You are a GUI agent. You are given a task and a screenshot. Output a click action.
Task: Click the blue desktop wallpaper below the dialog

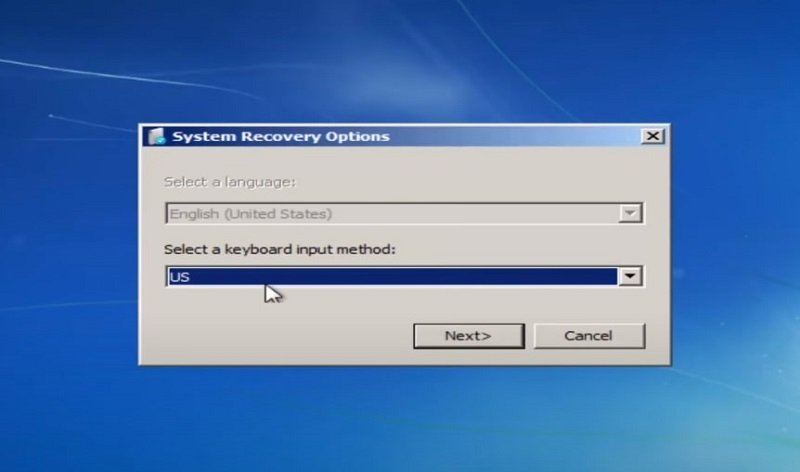click(400, 420)
